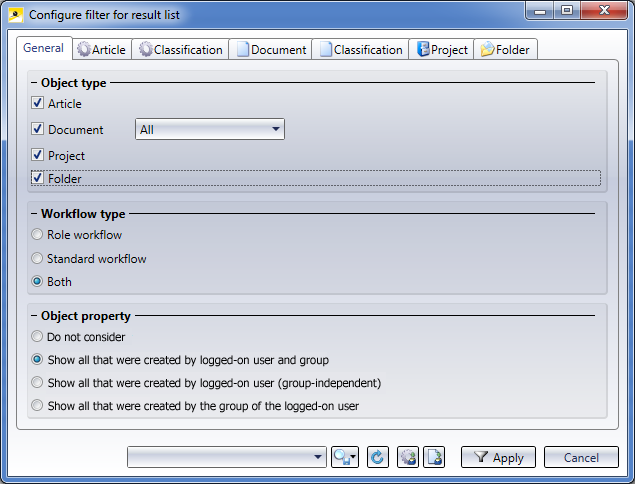Open the saved filter combo box at bottom
Screen dimensions: 635x484
(227, 457)
